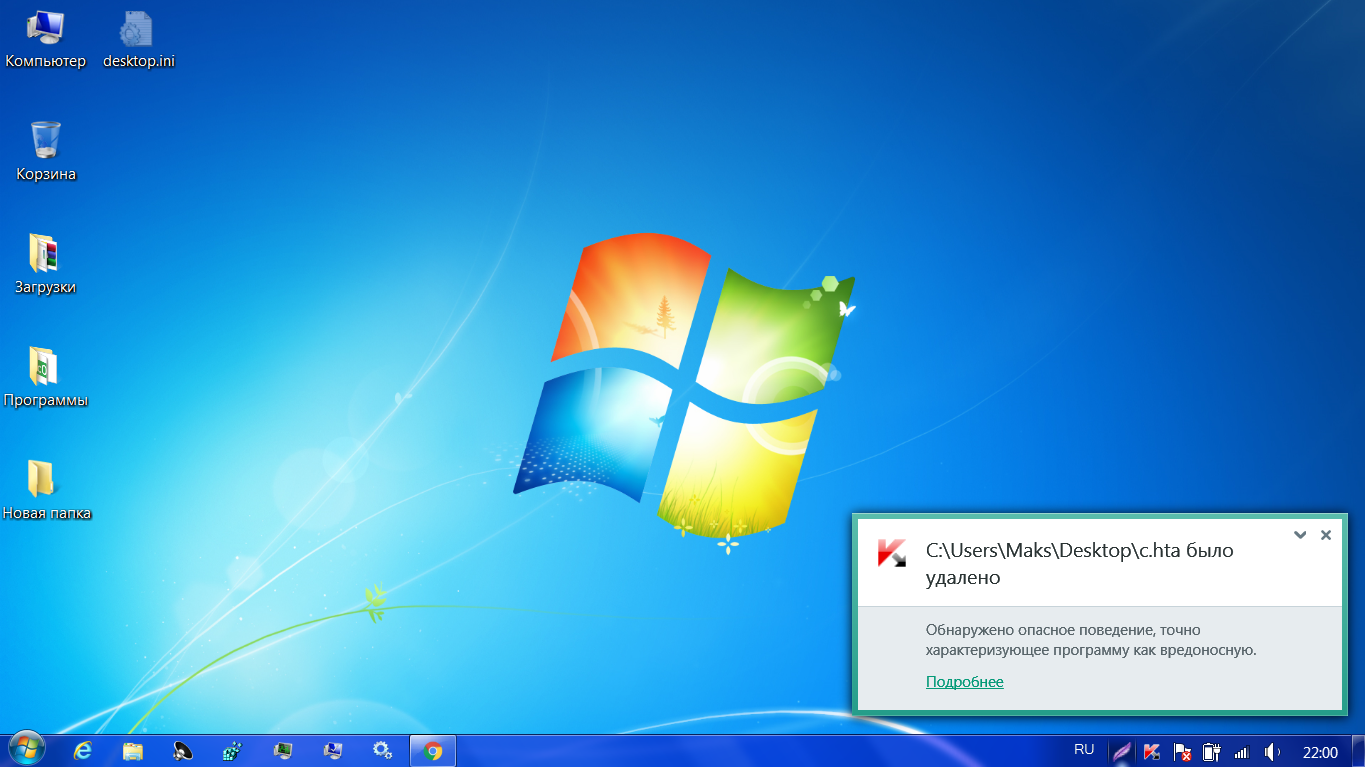Click the battery power tray icon
This screenshot has width=1365, height=767.
[1211, 751]
